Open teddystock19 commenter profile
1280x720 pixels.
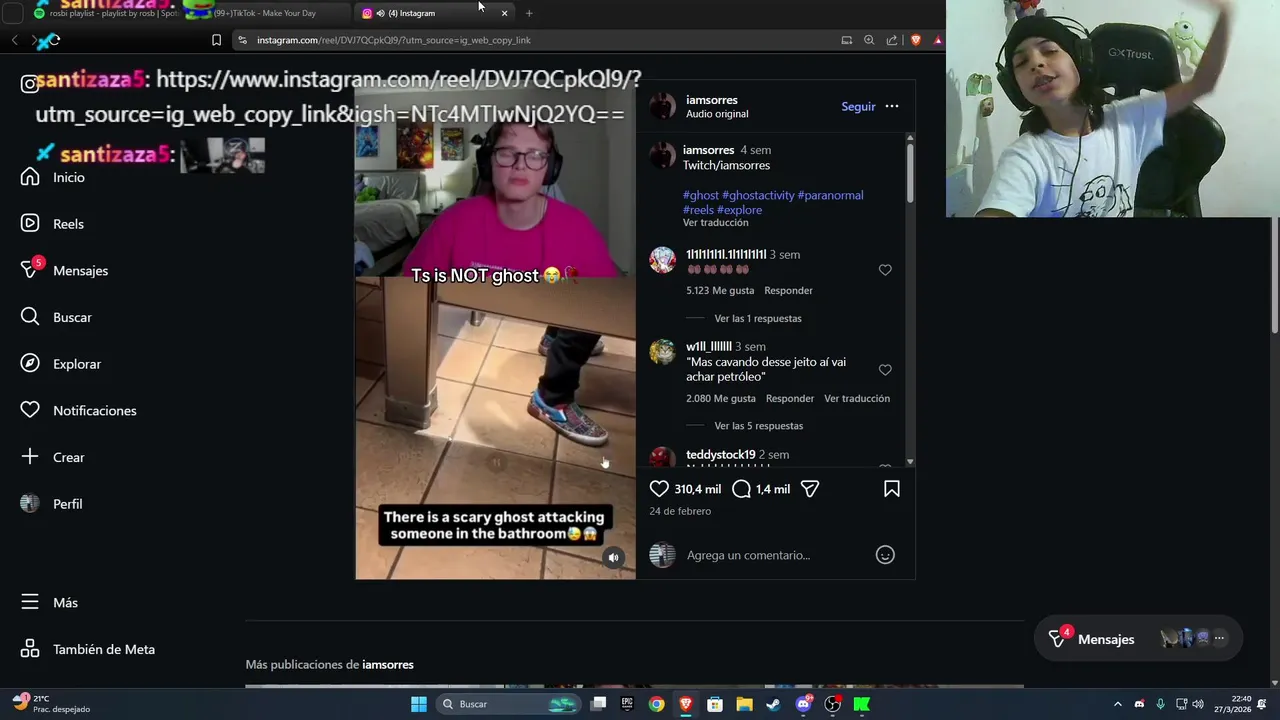point(720,455)
